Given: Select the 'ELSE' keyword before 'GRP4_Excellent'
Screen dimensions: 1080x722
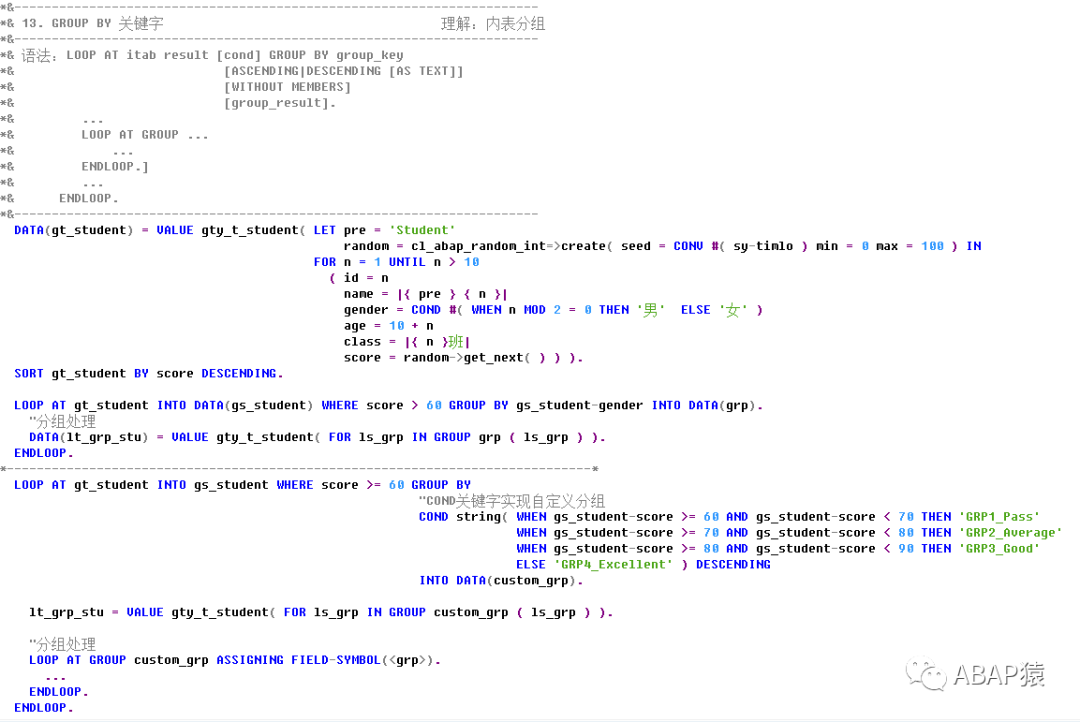Looking at the screenshot, I should [x=531, y=564].
